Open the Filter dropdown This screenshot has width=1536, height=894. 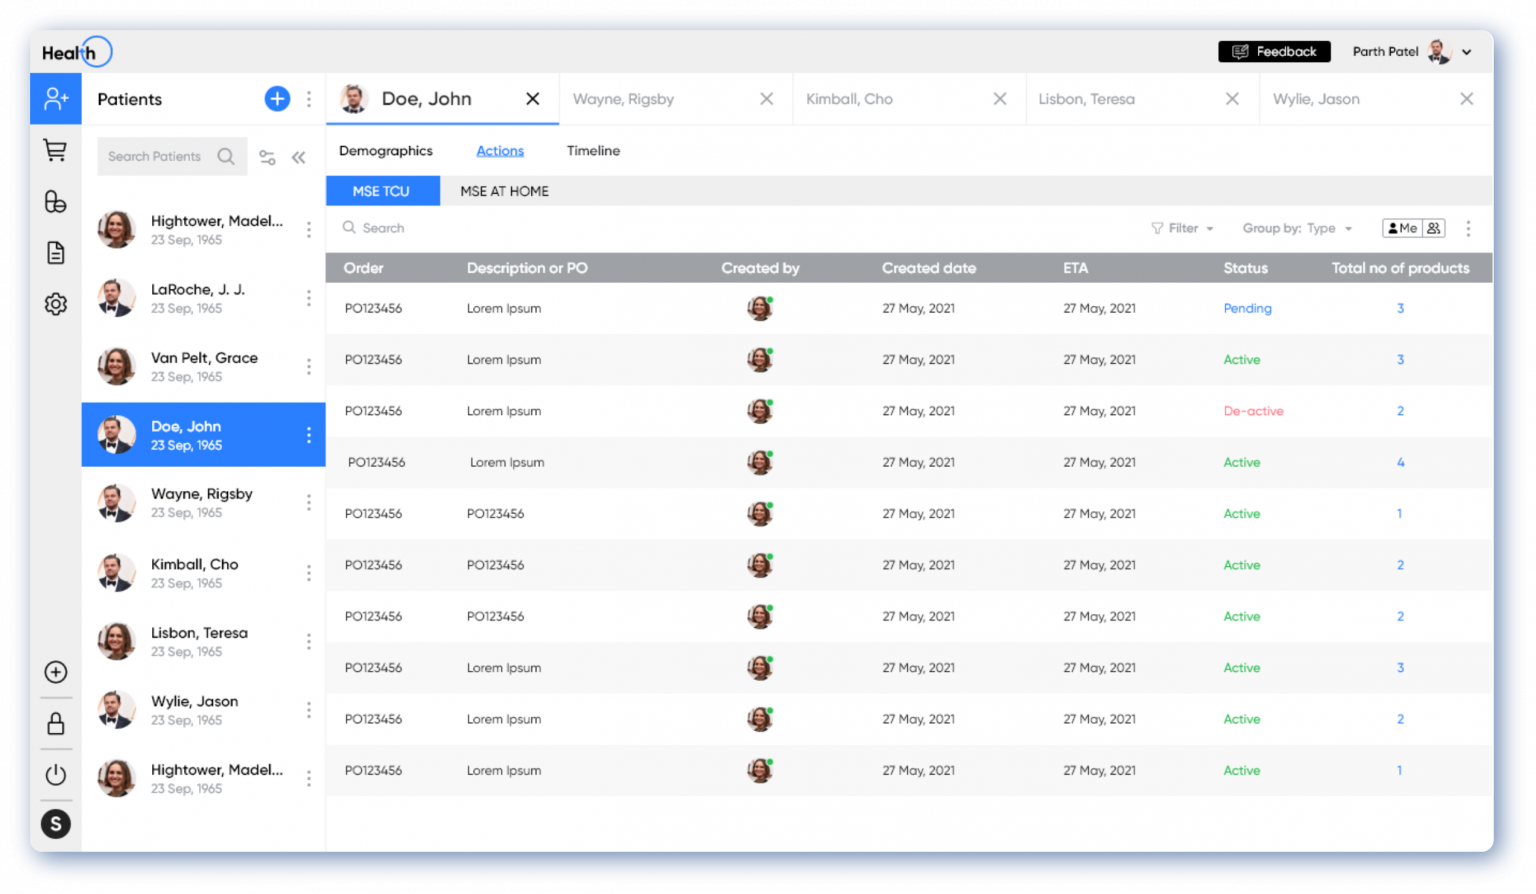coord(1182,228)
